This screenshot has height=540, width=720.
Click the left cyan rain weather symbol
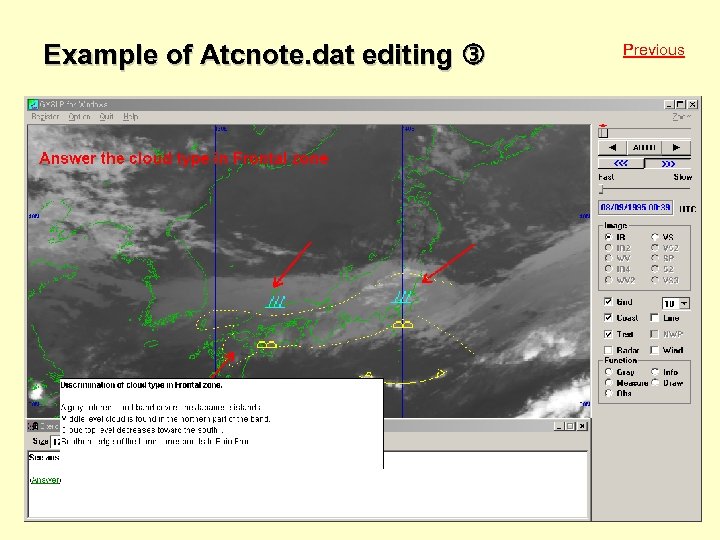click(x=276, y=302)
